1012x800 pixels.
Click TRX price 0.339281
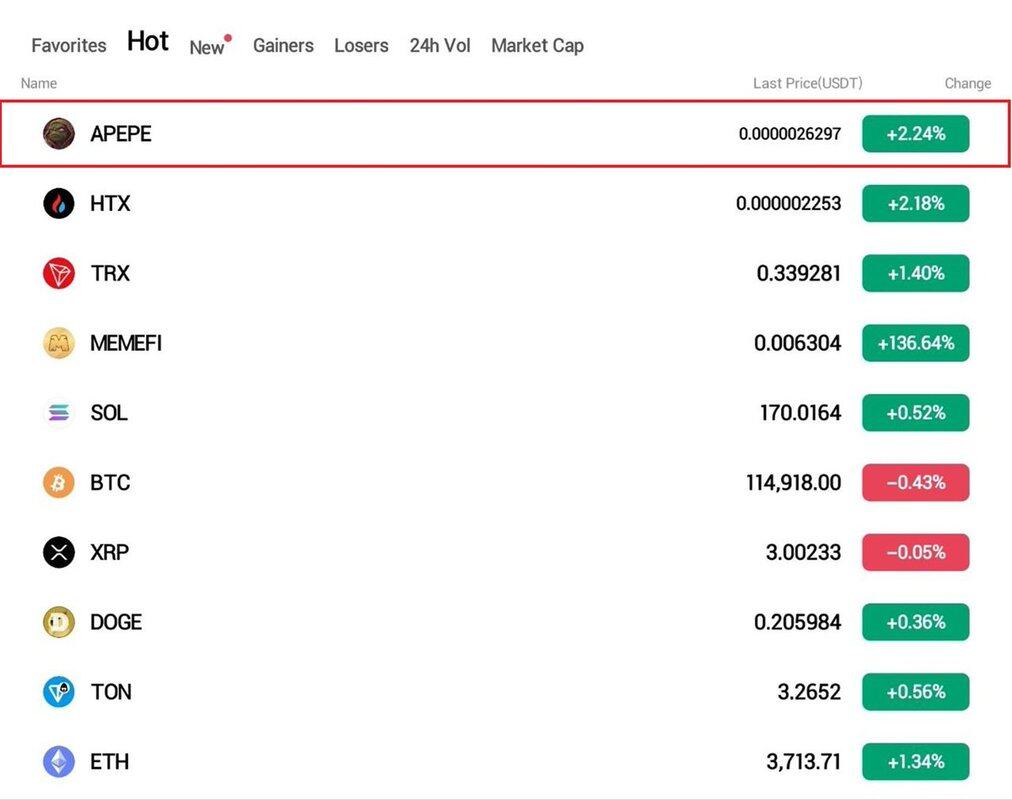pyautogui.click(x=799, y=273)
